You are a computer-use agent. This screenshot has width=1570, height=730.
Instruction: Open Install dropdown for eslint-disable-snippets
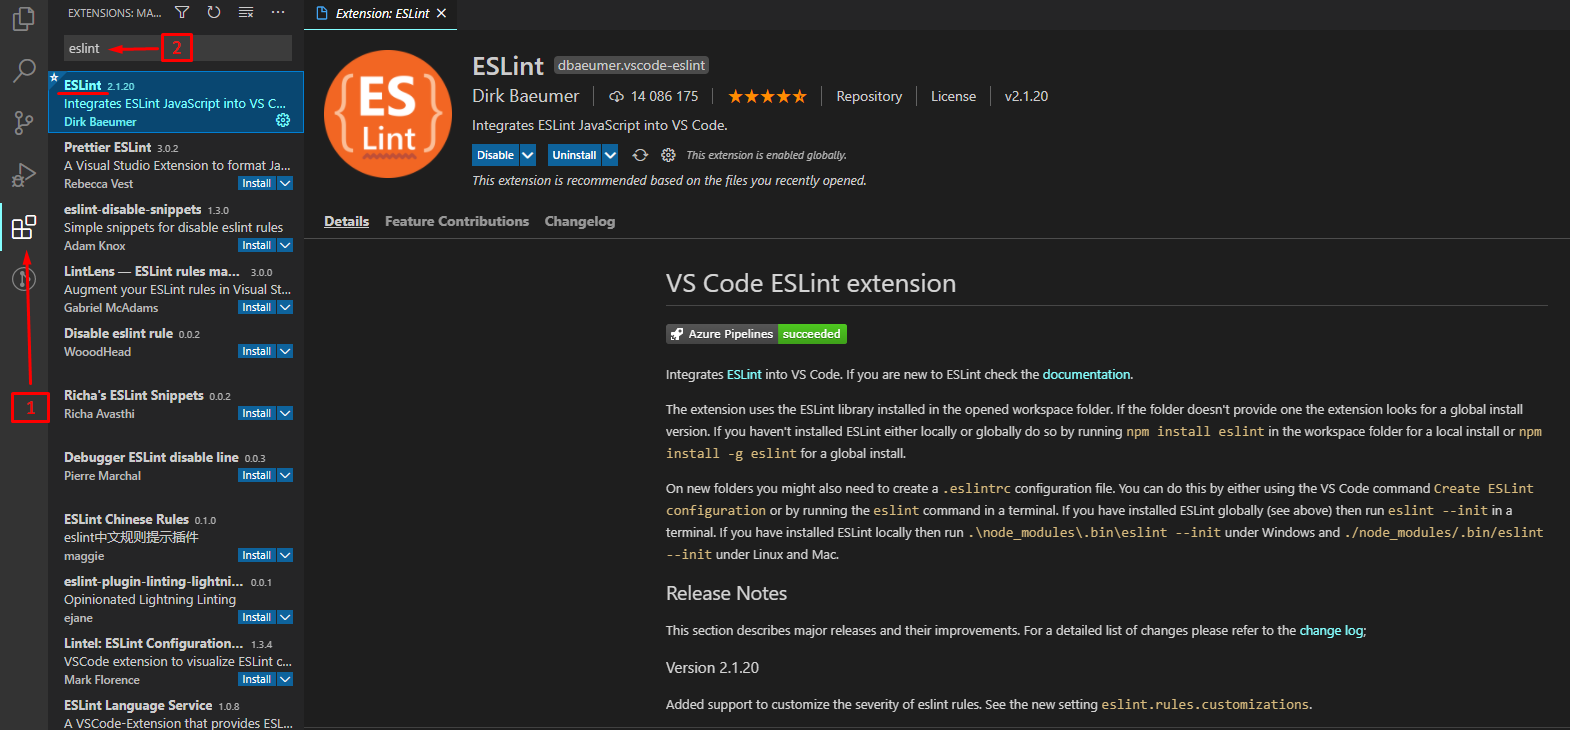pyautogui.click(x=285, y=245)
